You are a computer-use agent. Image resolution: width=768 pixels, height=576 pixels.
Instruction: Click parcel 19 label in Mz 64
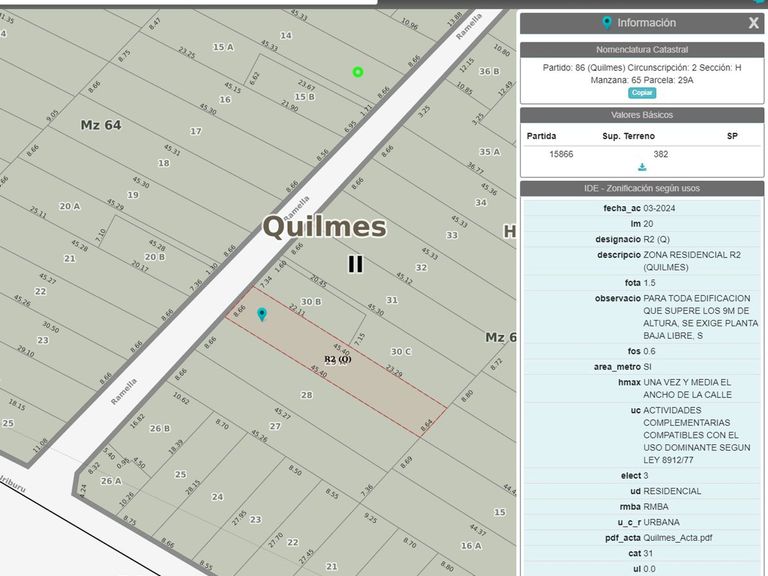133,195
